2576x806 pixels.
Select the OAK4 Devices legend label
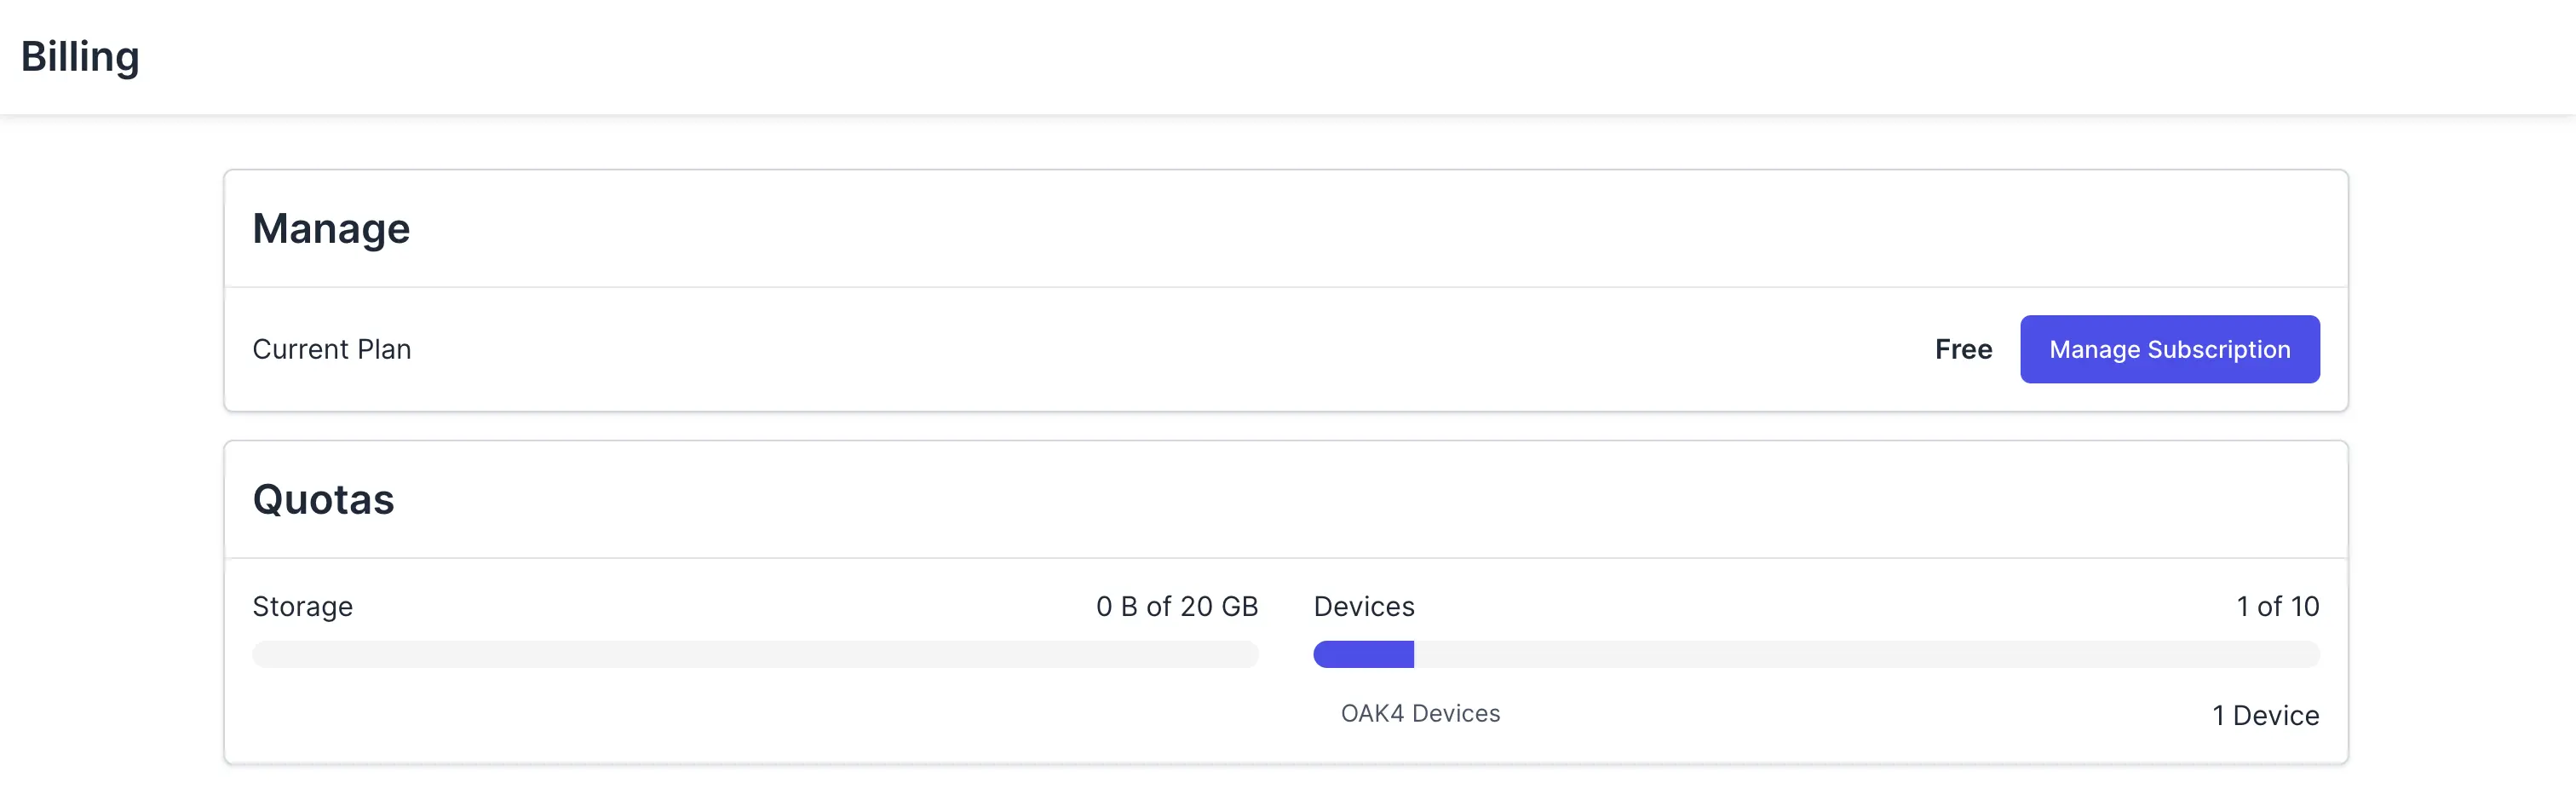[1420, 714]
